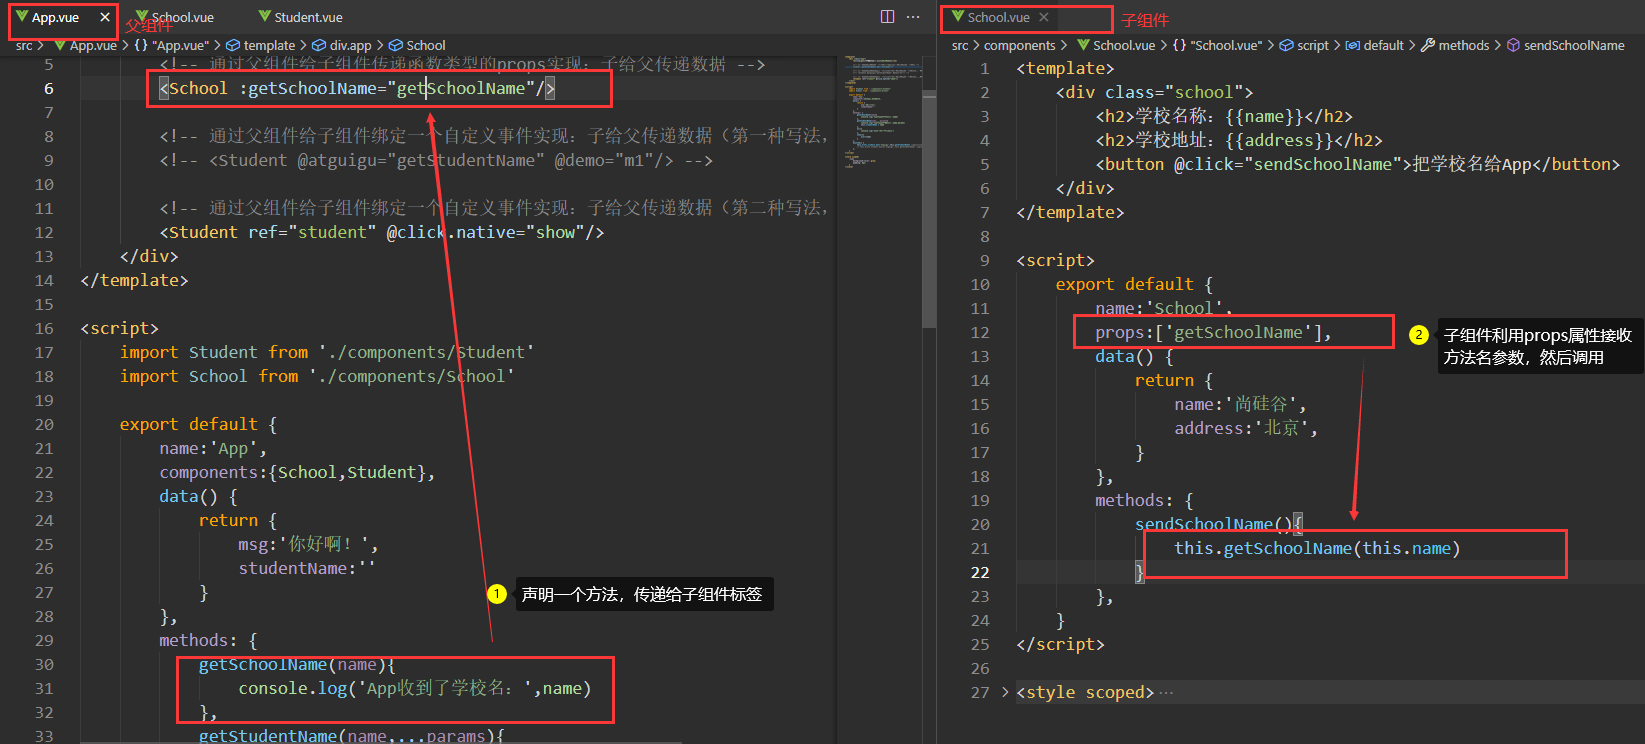Click the Split Editor Right icon
Viewport: 1645px width, 744px height.
pos(887,17)
